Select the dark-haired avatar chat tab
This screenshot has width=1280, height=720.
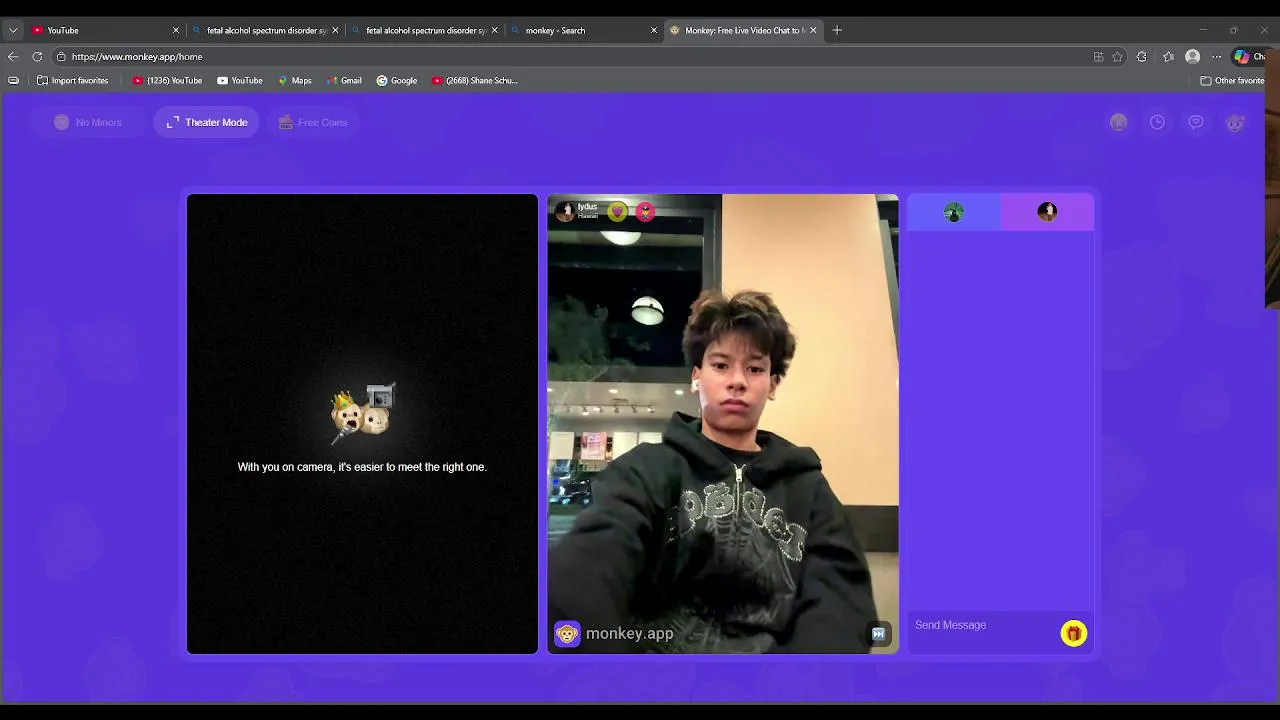[1047, 212]
